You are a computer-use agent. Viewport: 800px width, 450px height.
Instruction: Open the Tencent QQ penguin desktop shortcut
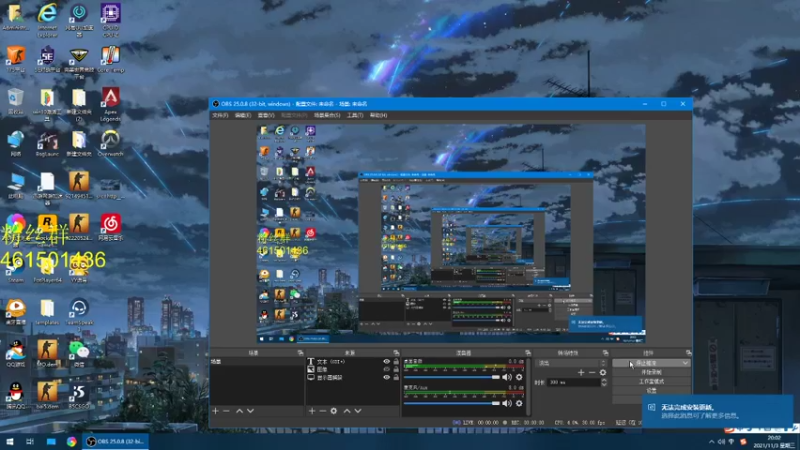click(16, 396)
